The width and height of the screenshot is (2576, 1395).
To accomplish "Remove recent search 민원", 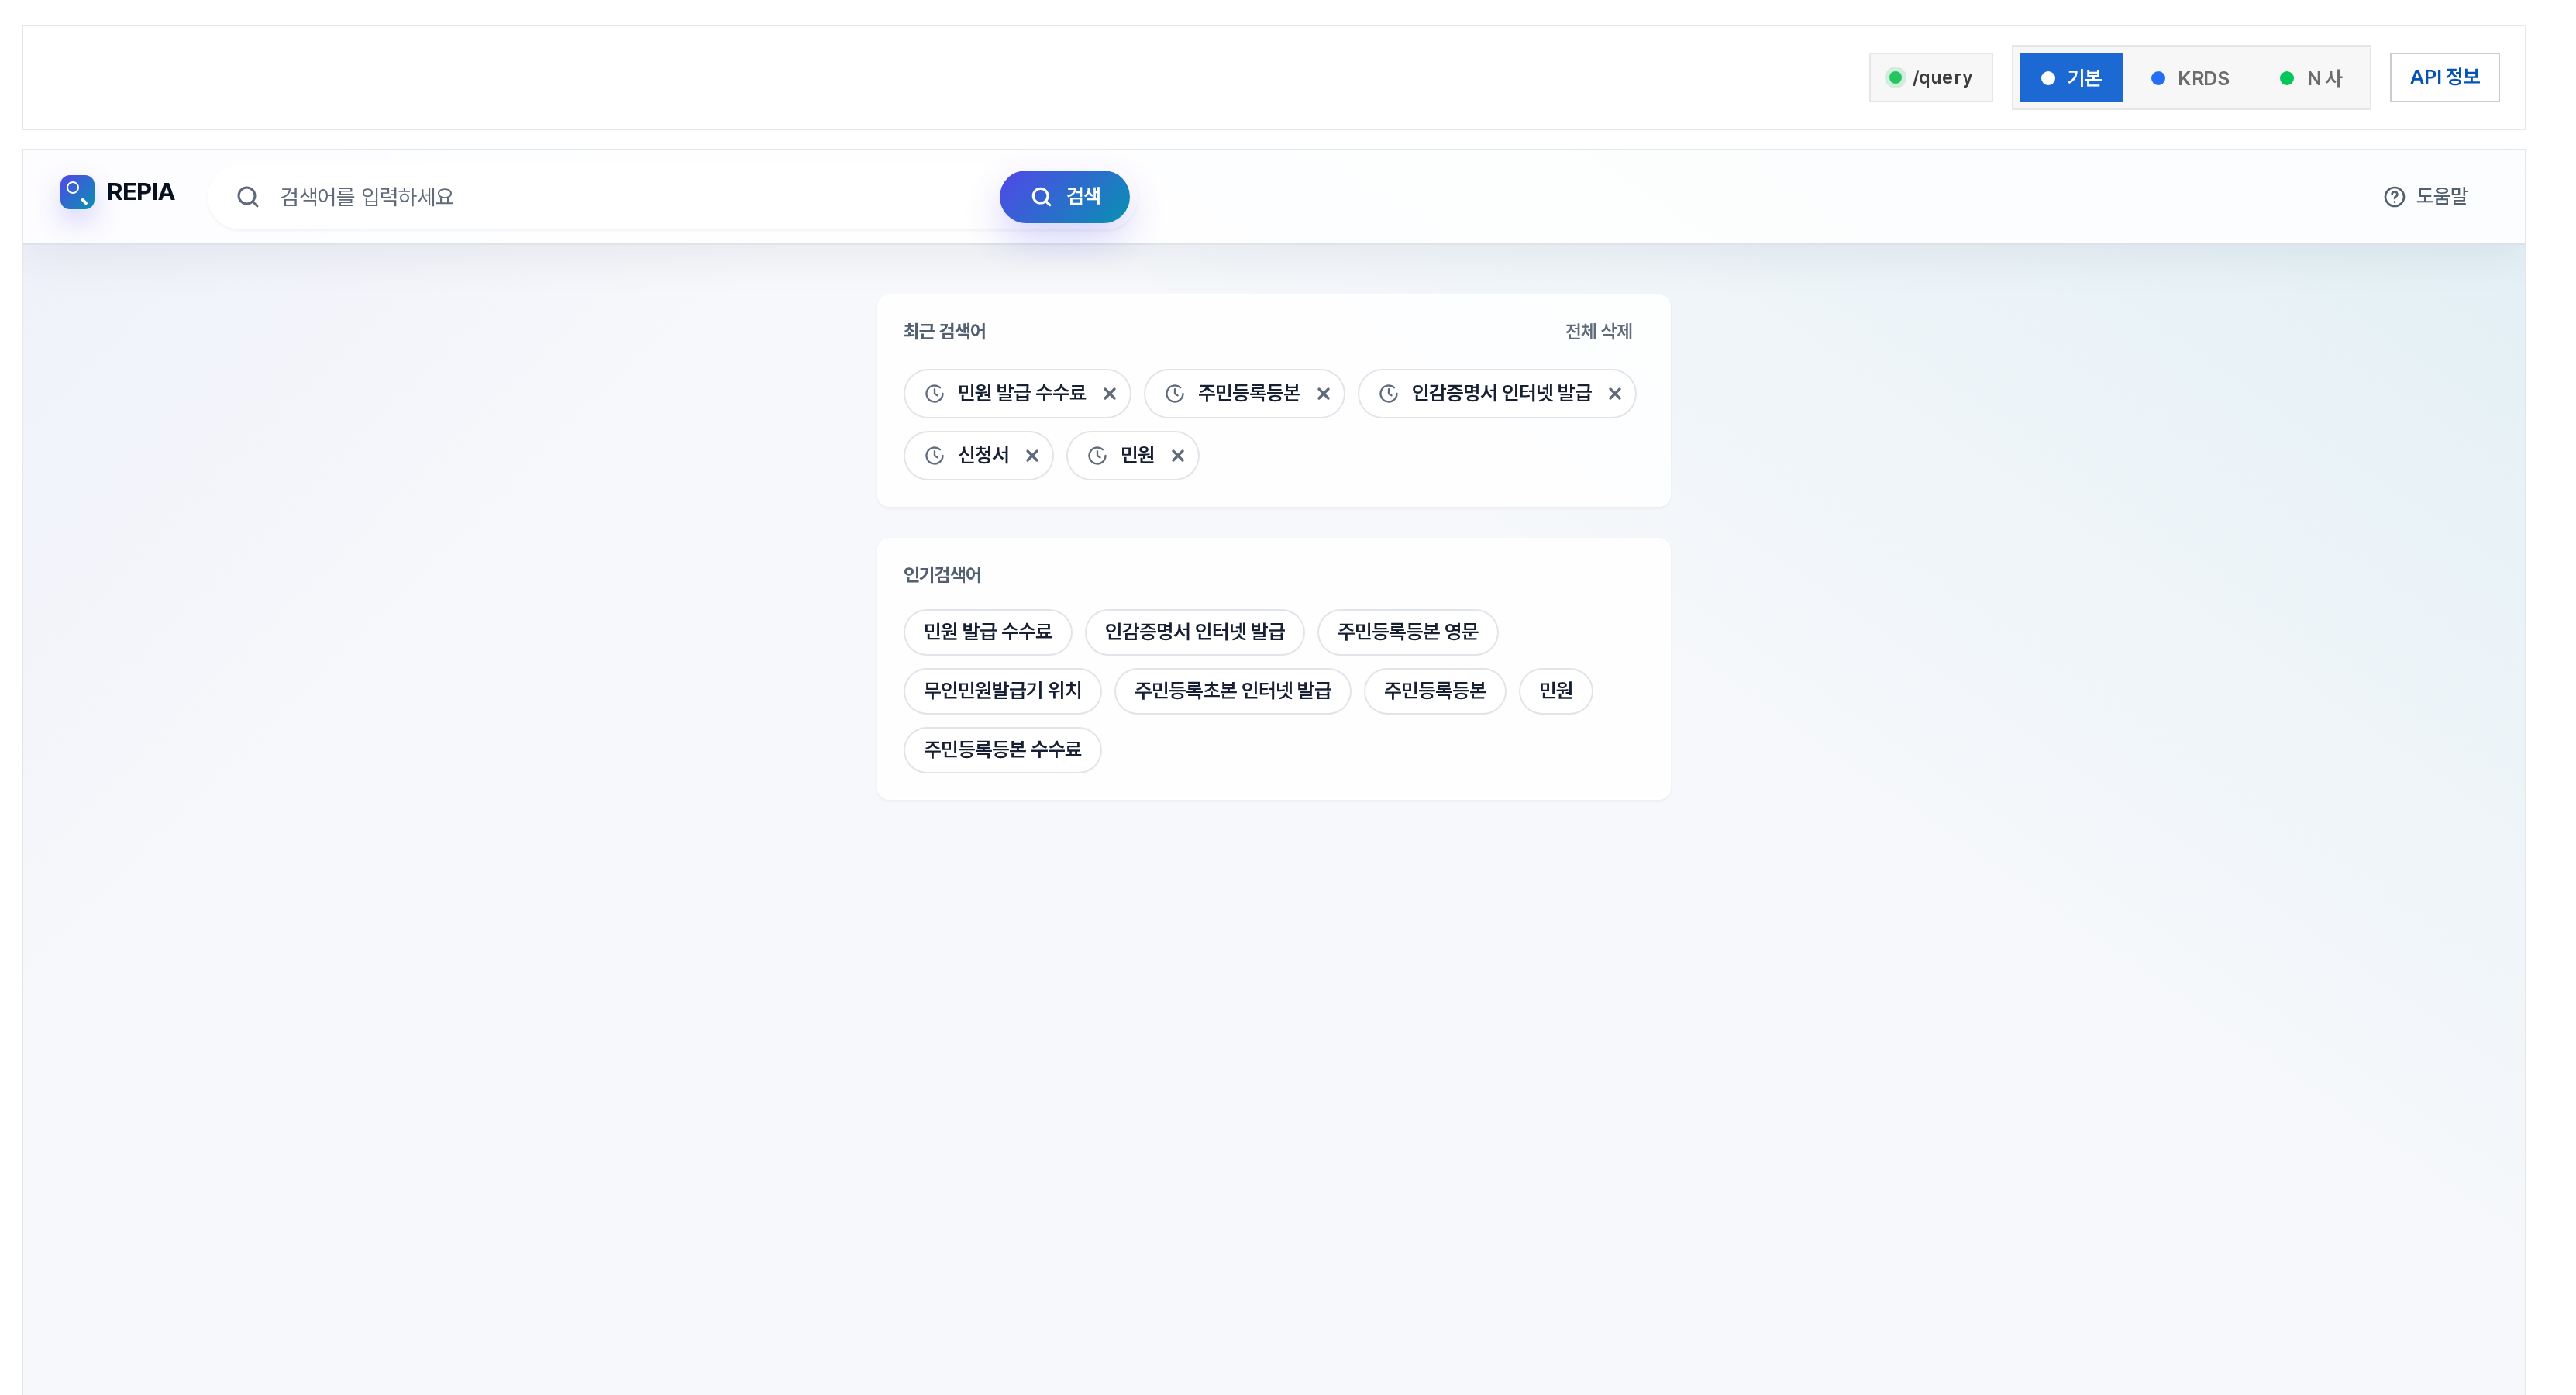I will click(x=1178, y=456).
